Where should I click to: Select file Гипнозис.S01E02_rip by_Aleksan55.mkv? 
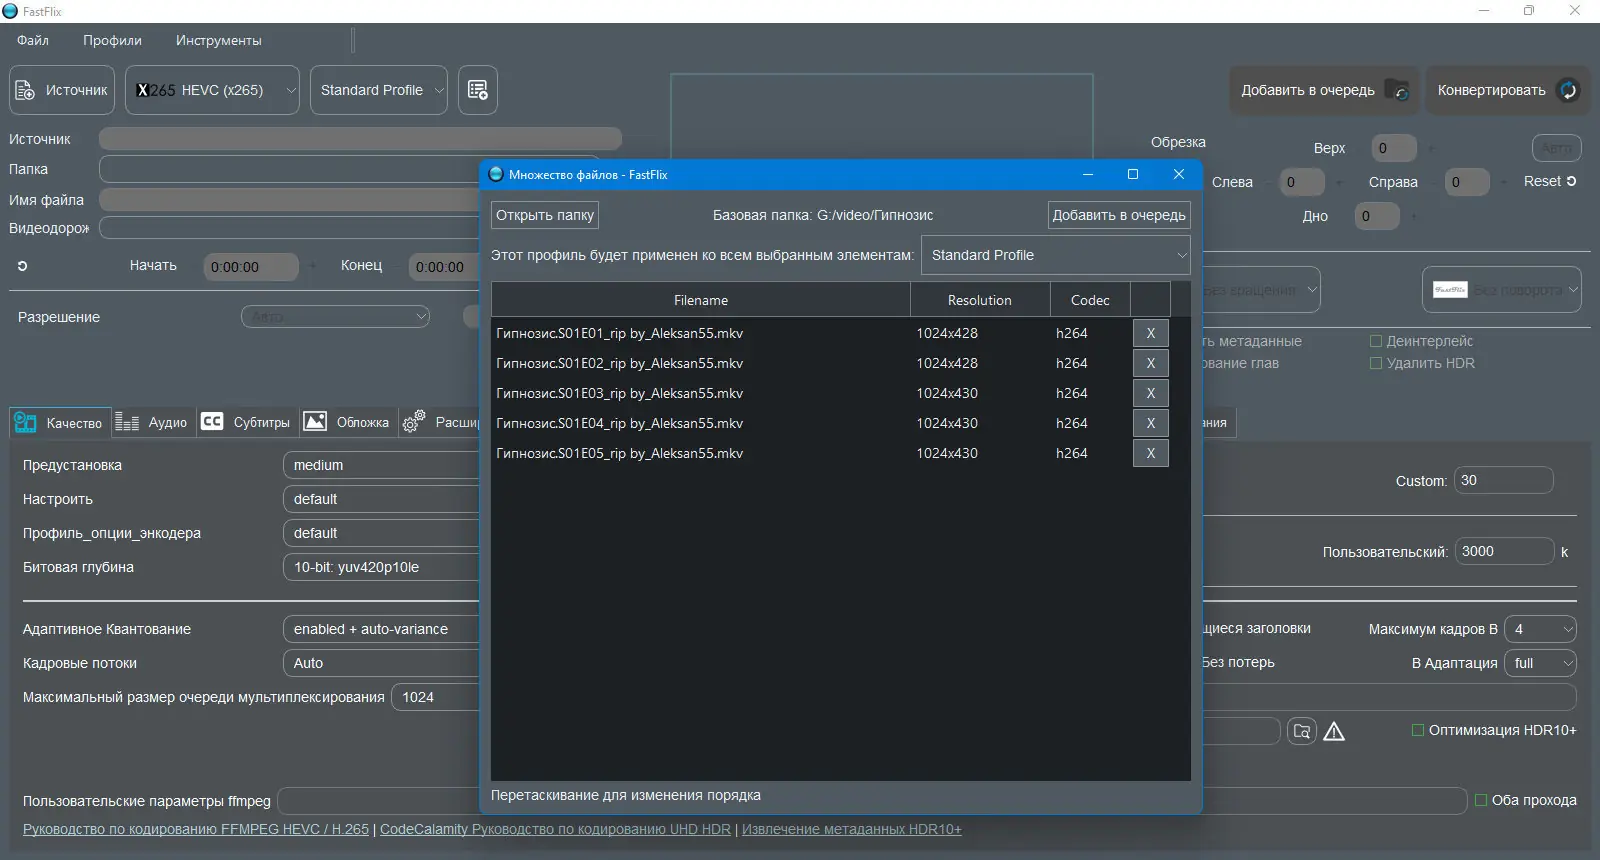click(x=619, y=363)
